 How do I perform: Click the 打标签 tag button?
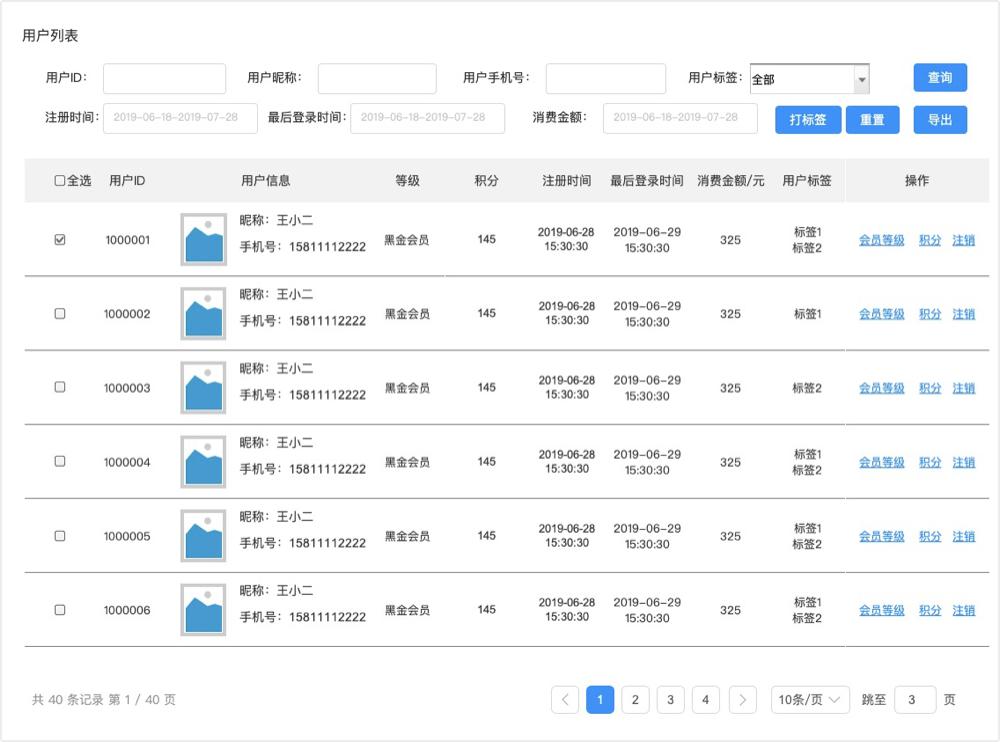point(806,119)
